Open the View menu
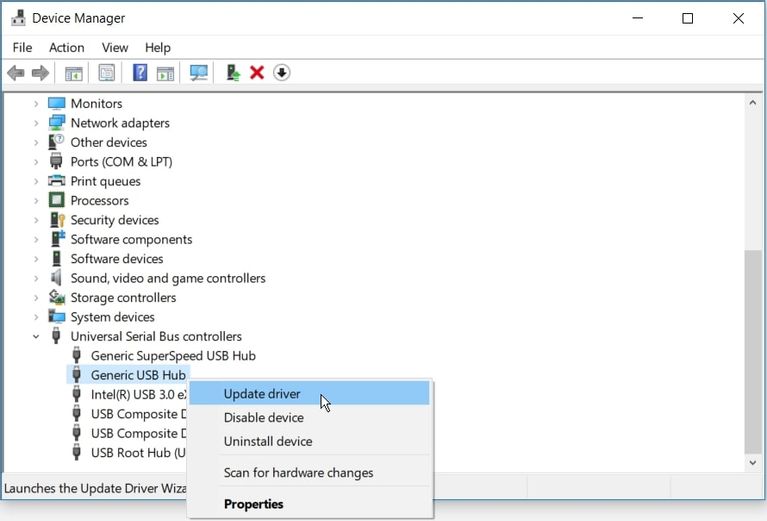Image resolution: width=767 pixels, height=521 pixels. [x=115, y=47]
